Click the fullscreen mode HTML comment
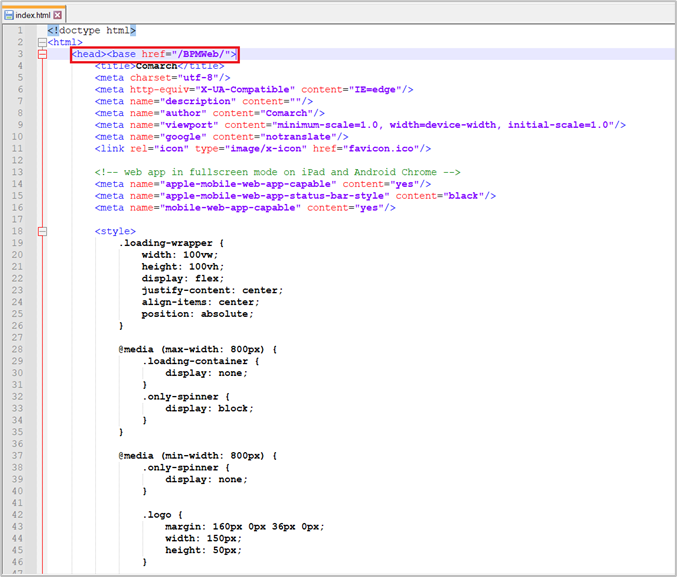 click(x=278, y=172)
